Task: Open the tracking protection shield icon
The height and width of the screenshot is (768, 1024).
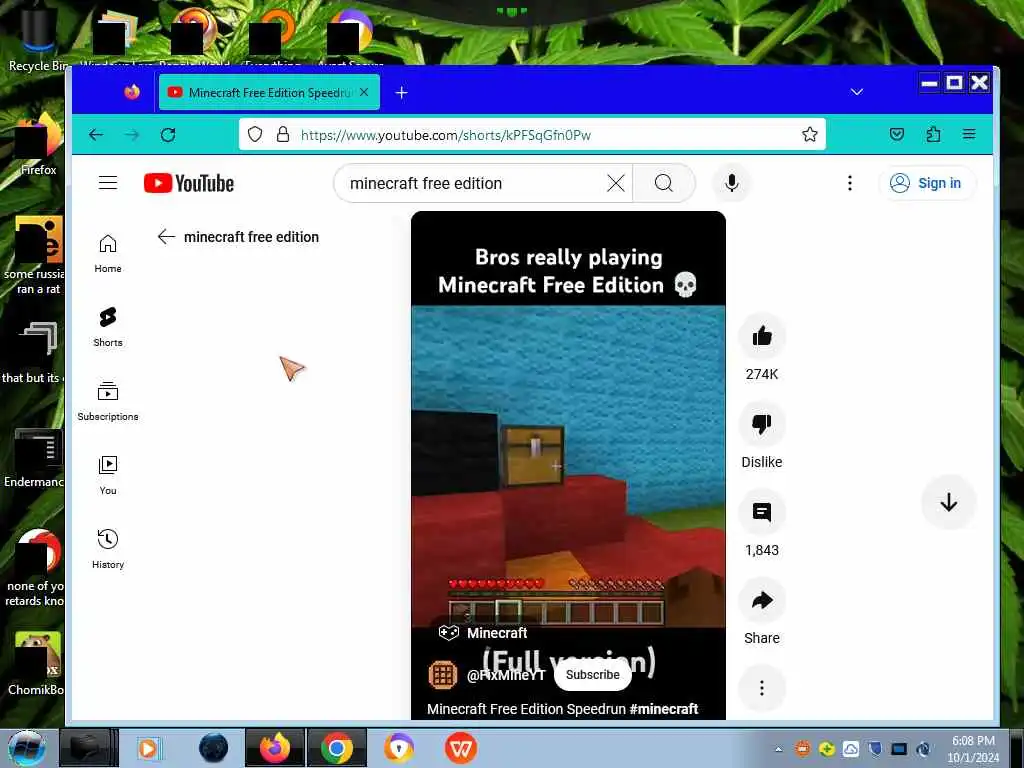Action: (x=255, y=135)
